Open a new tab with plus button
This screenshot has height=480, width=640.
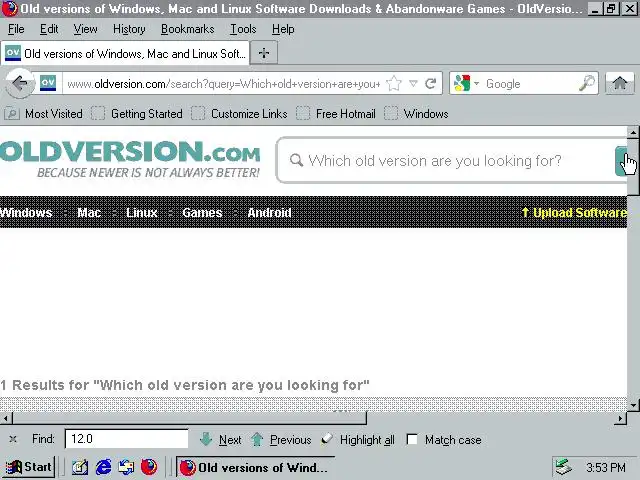[264, 53]
